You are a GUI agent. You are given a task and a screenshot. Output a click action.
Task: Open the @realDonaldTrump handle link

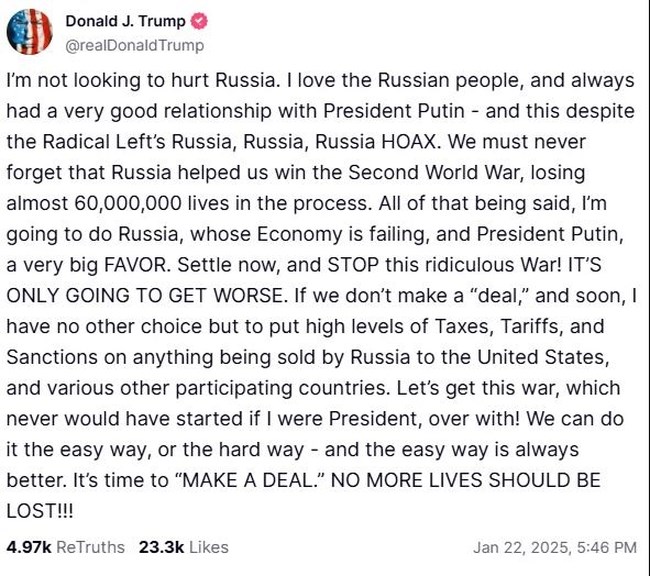pyautogui.click(x=134, y=45)
